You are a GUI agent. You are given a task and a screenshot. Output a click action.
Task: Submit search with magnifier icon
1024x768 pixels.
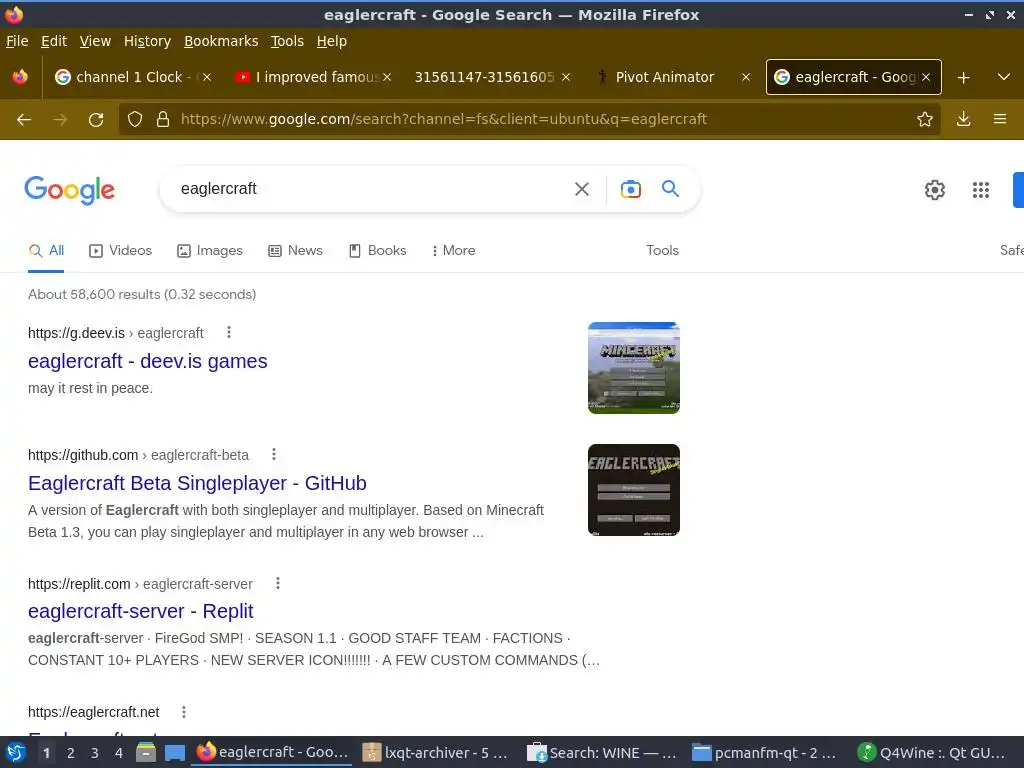click(x=670, y=189)
